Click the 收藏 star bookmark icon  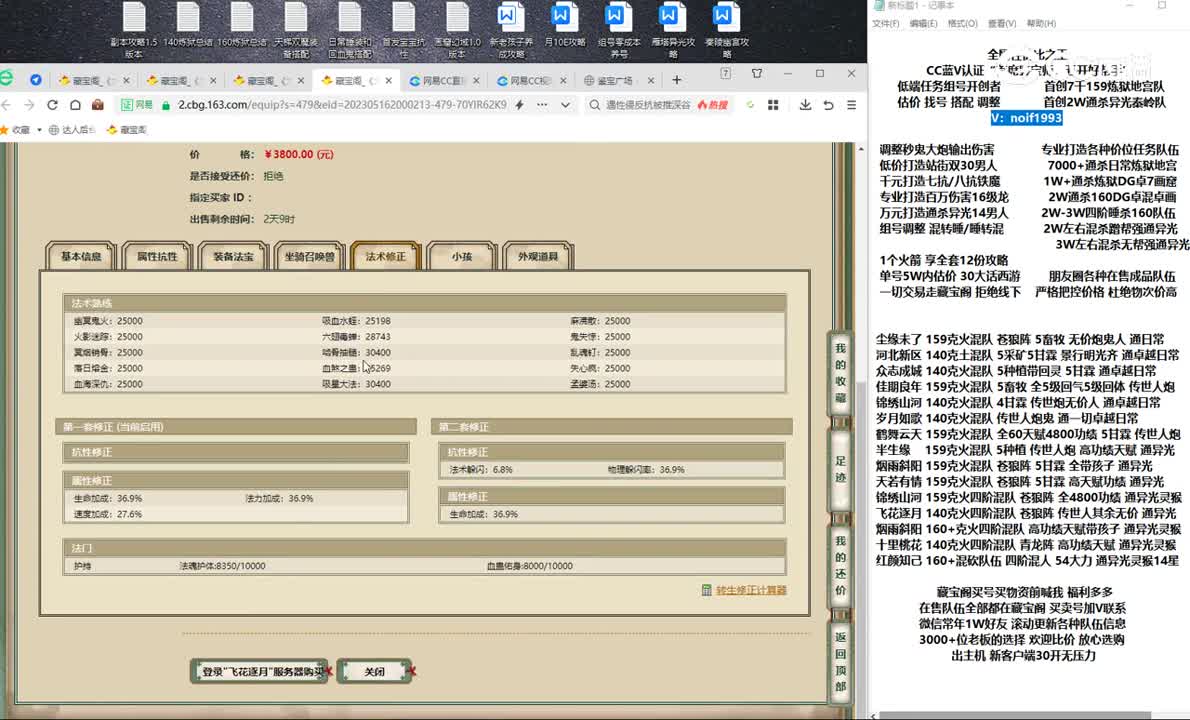(x=5, y=130)
